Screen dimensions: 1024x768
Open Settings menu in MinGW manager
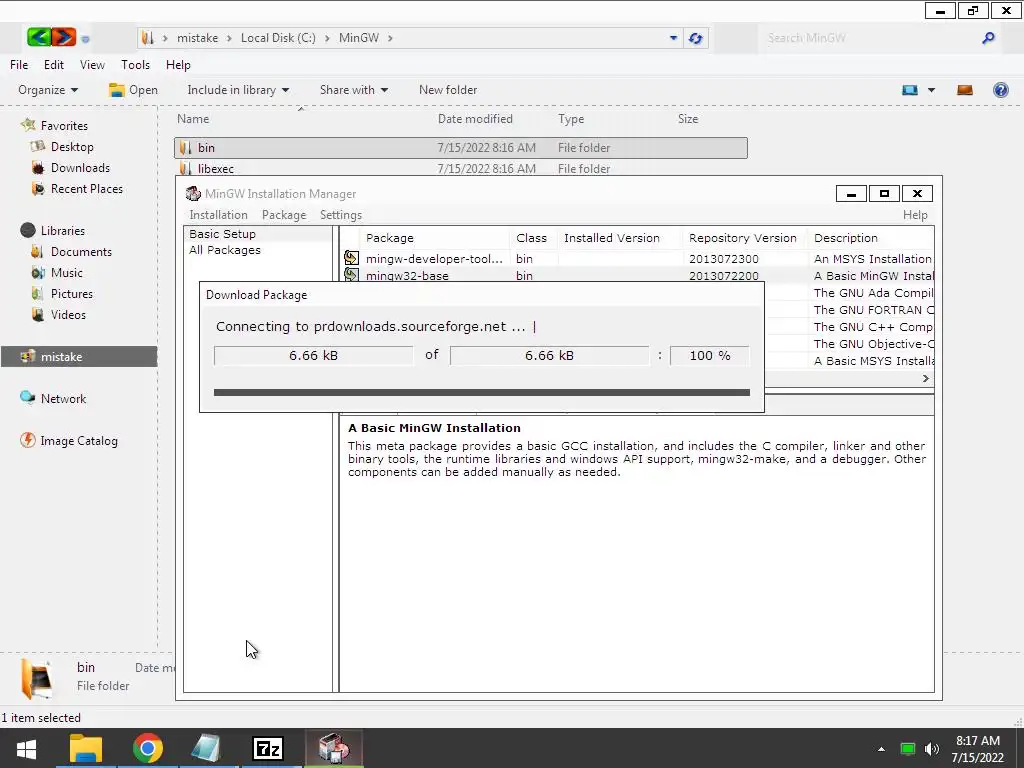(340, 215)
